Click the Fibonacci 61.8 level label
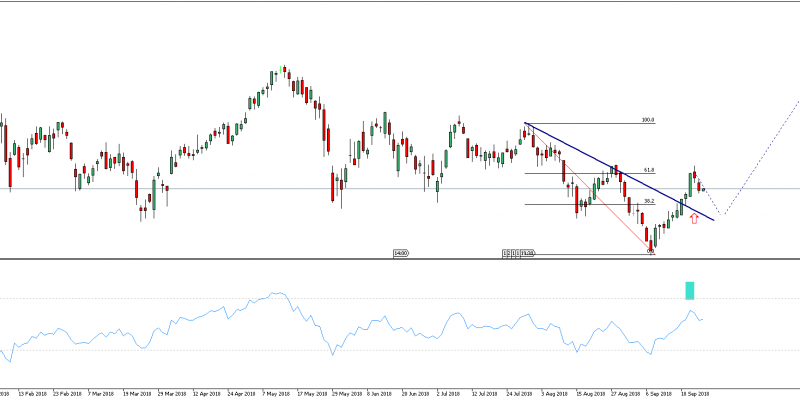This screenshot has height=400, width=800. point(648,170)
